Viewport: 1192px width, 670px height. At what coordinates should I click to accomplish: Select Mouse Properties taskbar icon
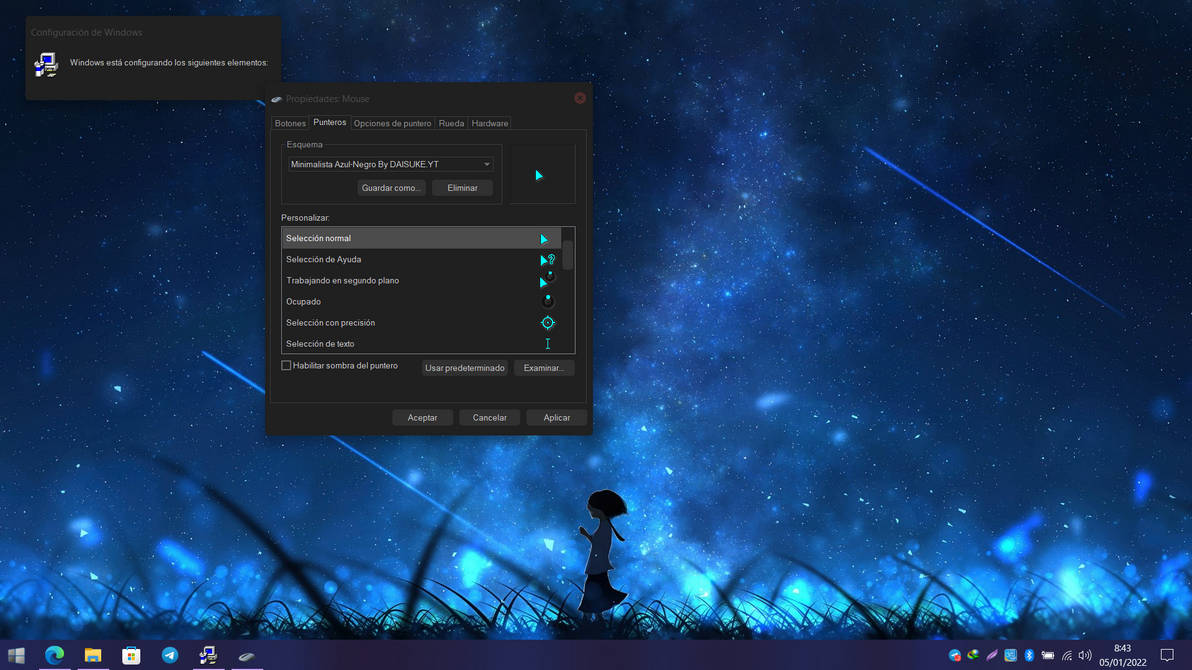246,656
